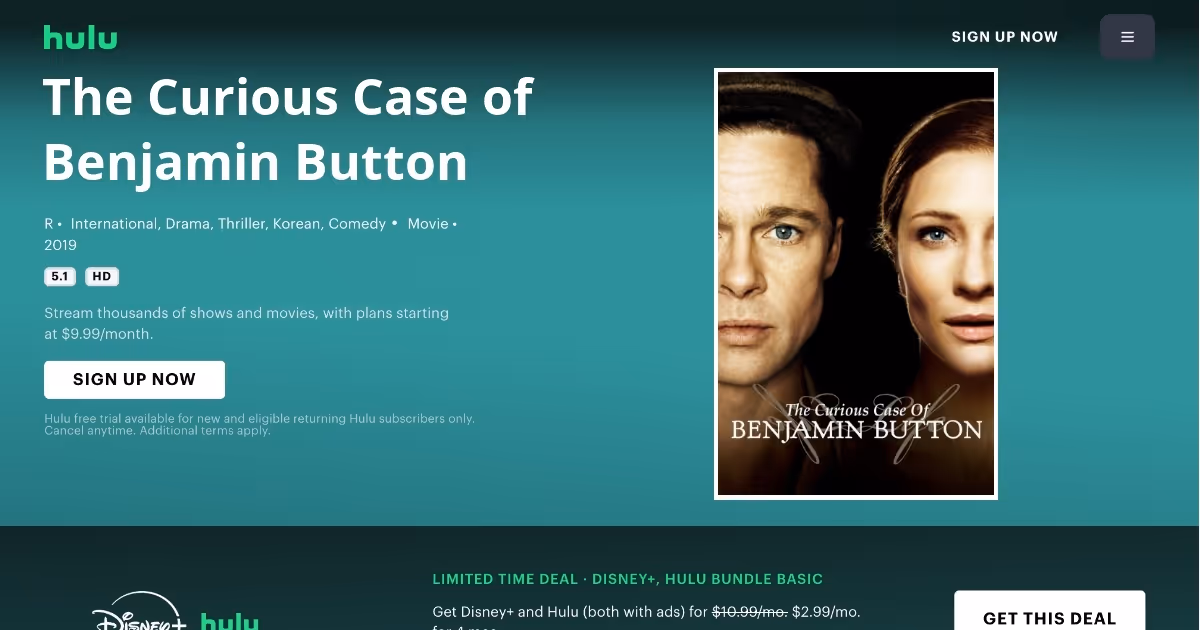The image size is (1200, 630).
Task: Click SIGN UP NOW in top navigation
Action: [1004, 37]
